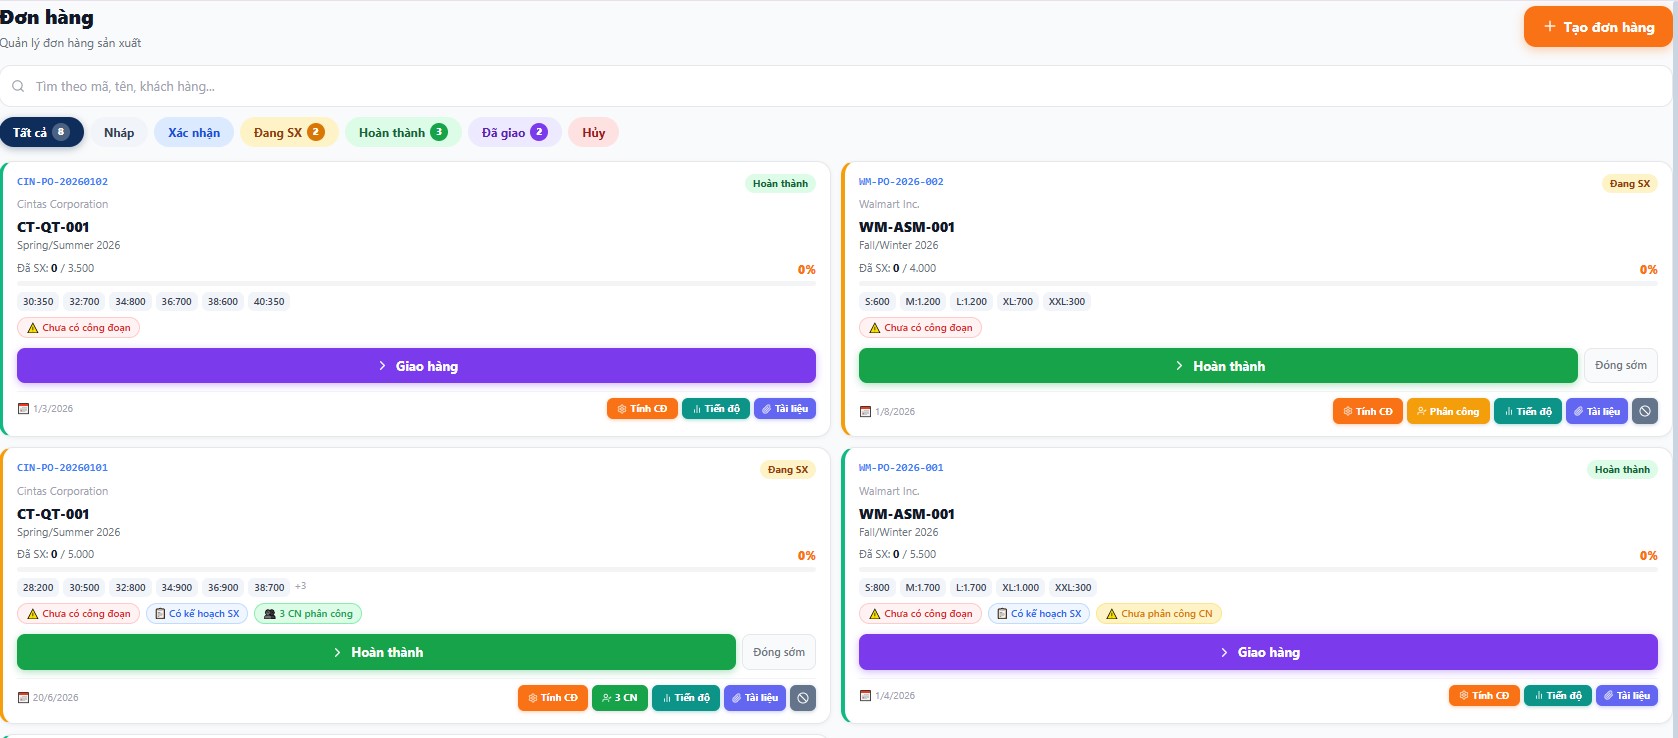The image size is (1678, 738).
Task: Click Đóng sớm on order CIN-PO-20260101
Action: (778, 652)
